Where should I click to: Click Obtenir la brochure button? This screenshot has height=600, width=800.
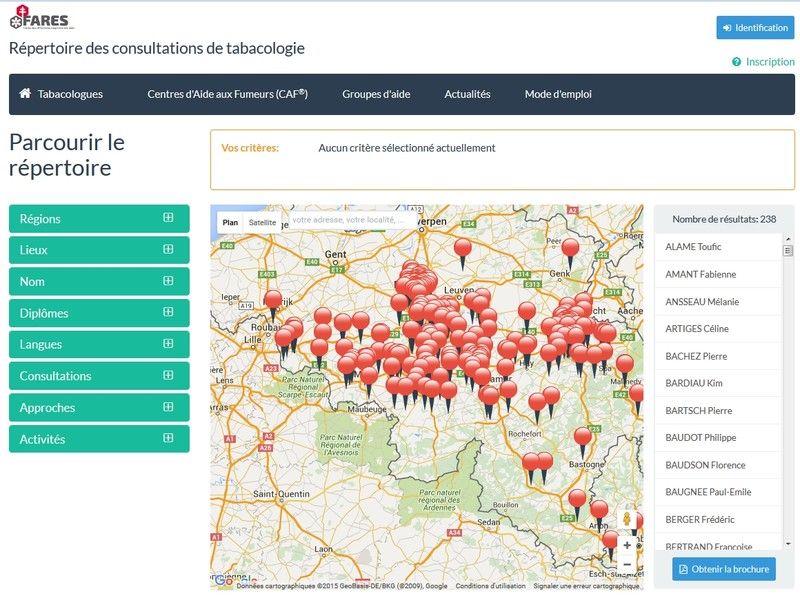pos(723,569)
